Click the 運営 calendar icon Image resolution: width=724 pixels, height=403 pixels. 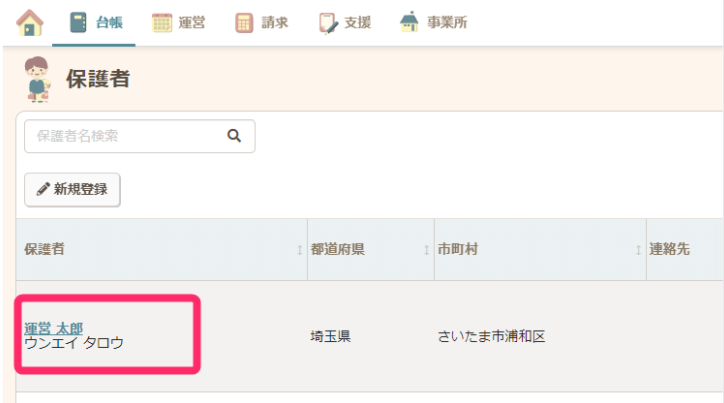coord(161,22)
